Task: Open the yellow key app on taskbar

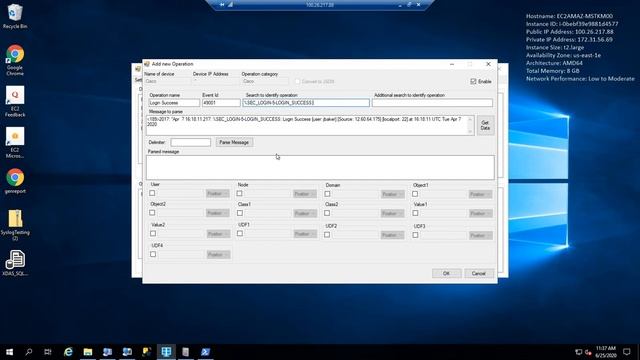Action: click(147, 352)
